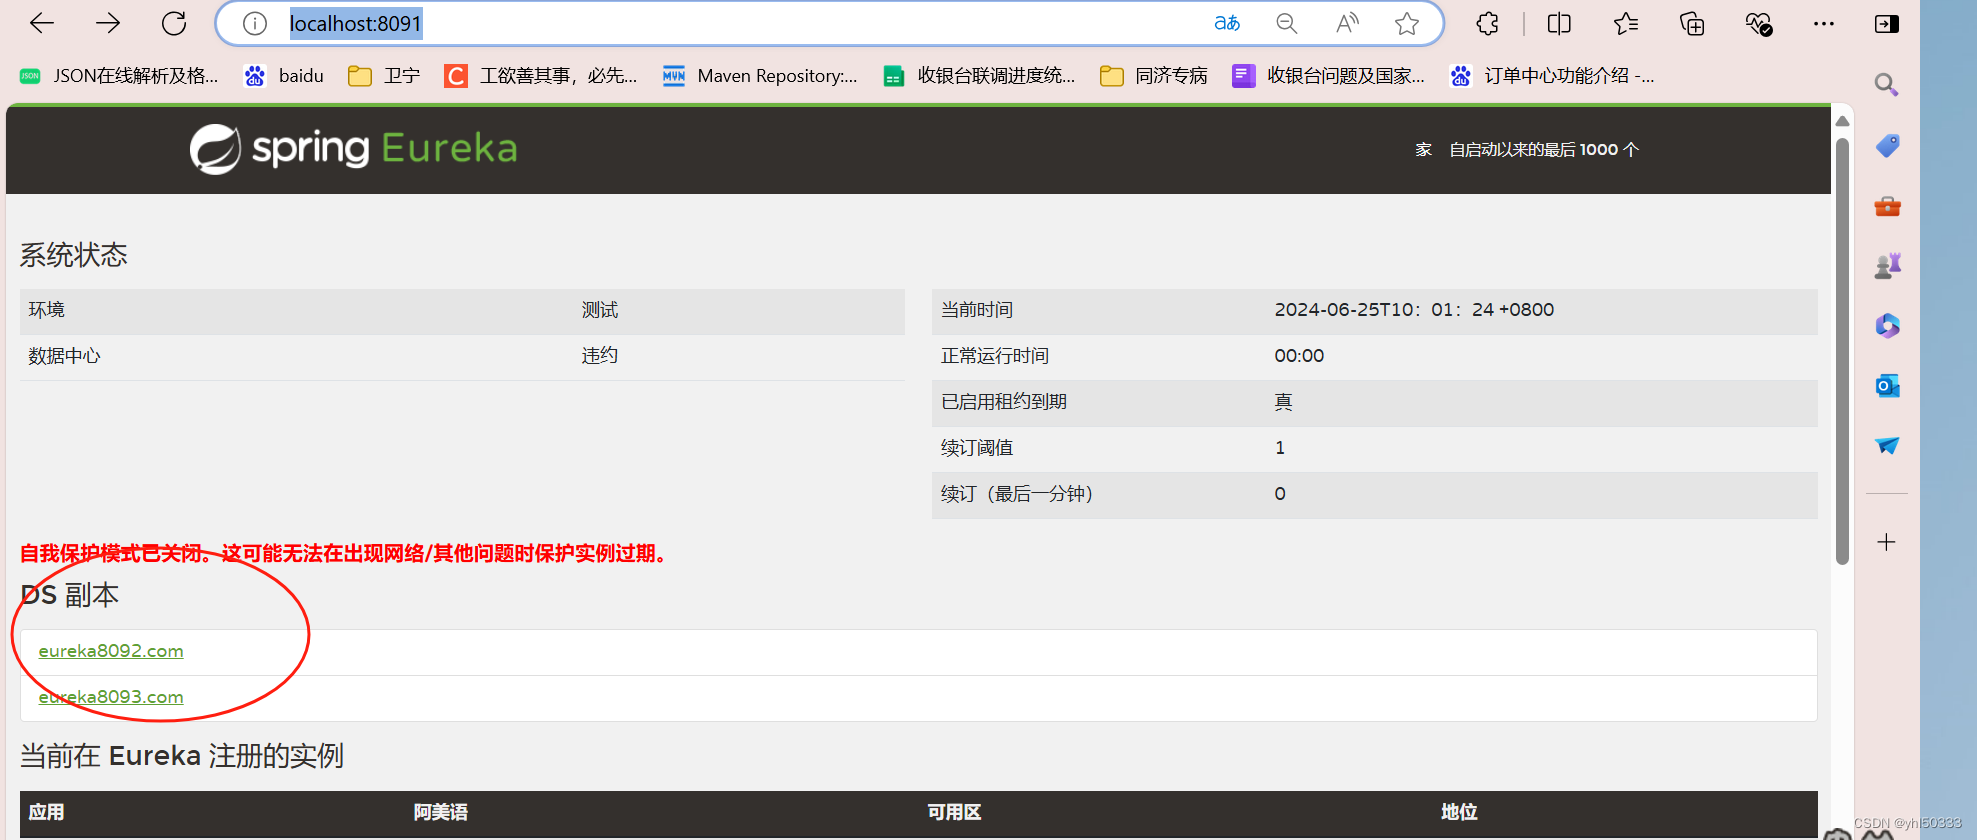This screenshot has width=1977, height=840.
Task: Reload the Eureka page
Action: click(x=174, y=23)
